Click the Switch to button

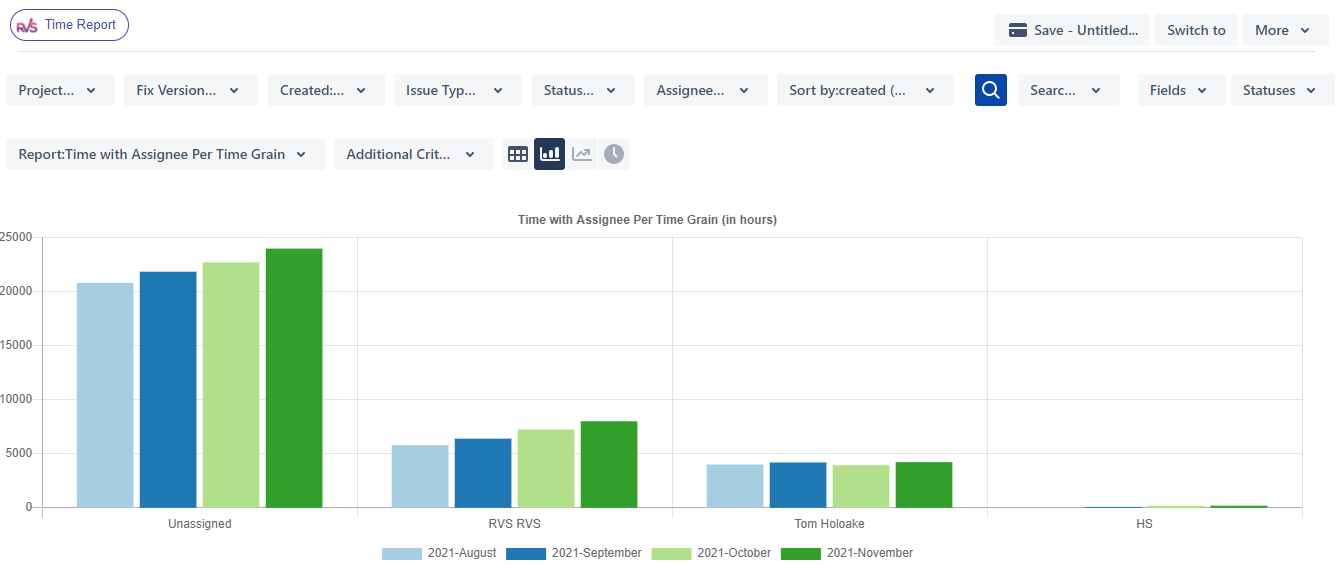click(x=1196, y=30)
